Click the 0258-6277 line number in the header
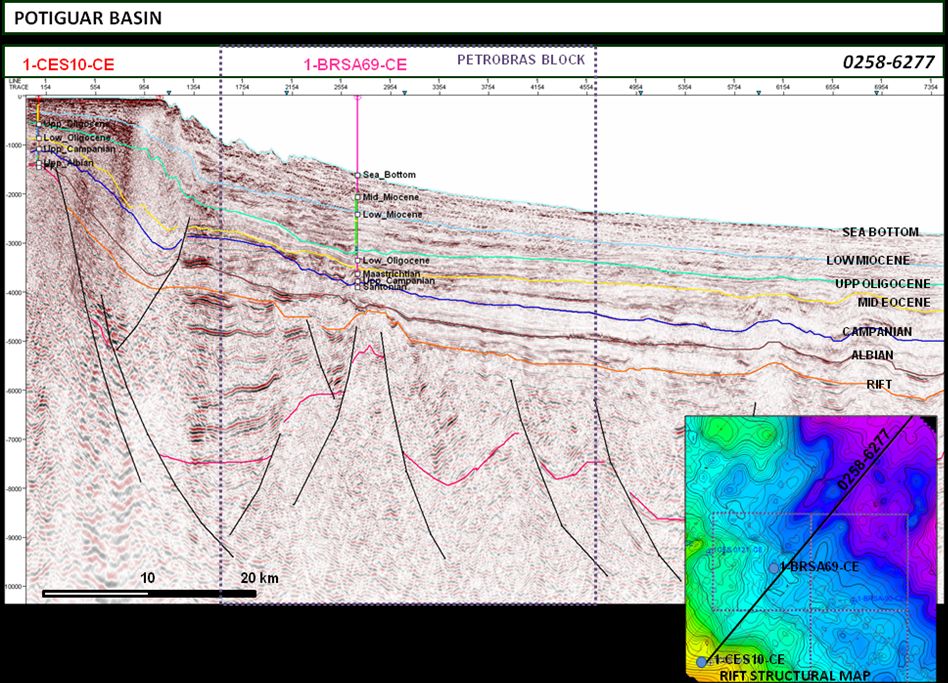Image resolution: width=948 pixels, height=683 pixels. pyautogui.click(x=887, y=63)
